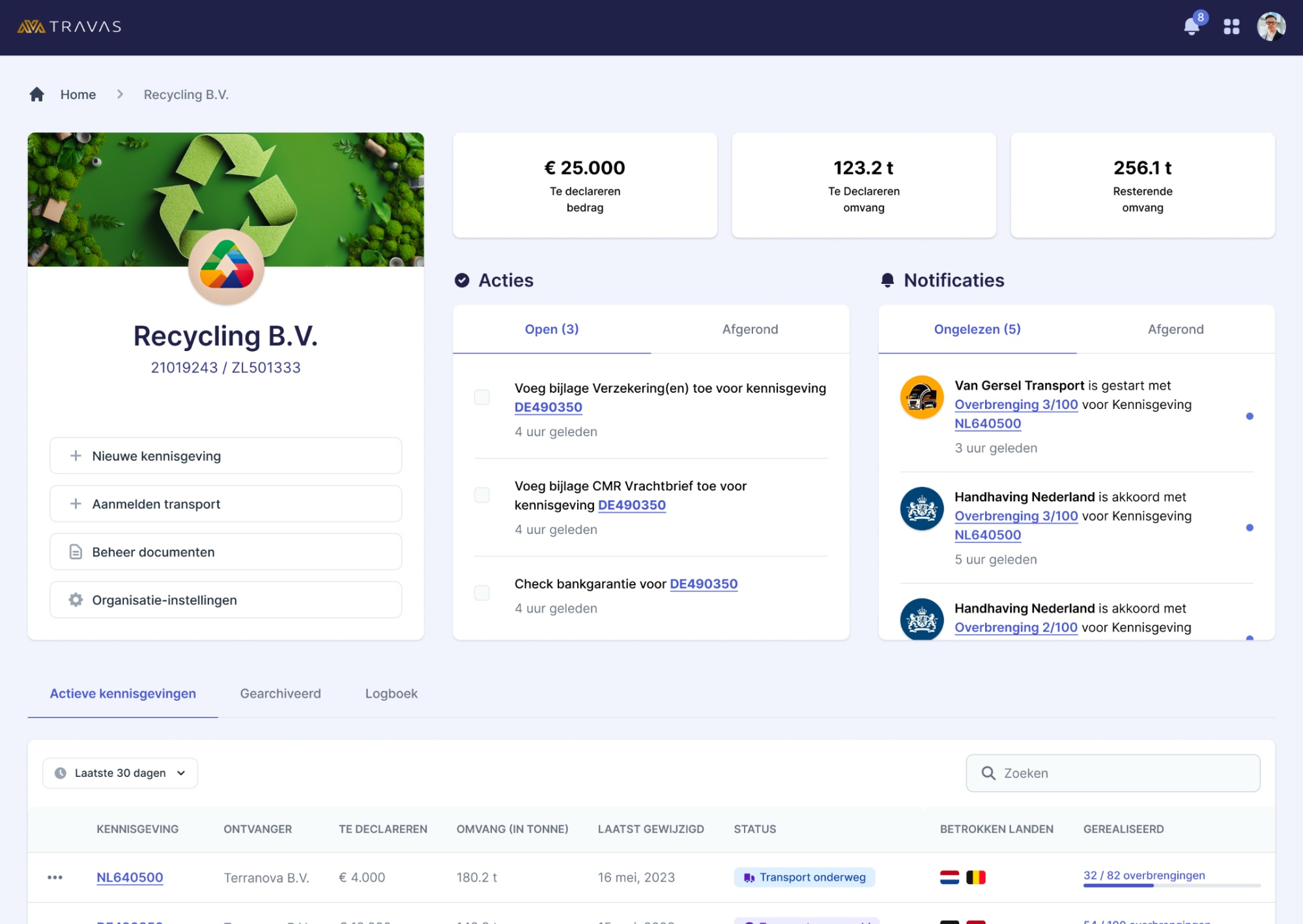Switch to the Open (3) actions tab

click(x=557, y=332)
